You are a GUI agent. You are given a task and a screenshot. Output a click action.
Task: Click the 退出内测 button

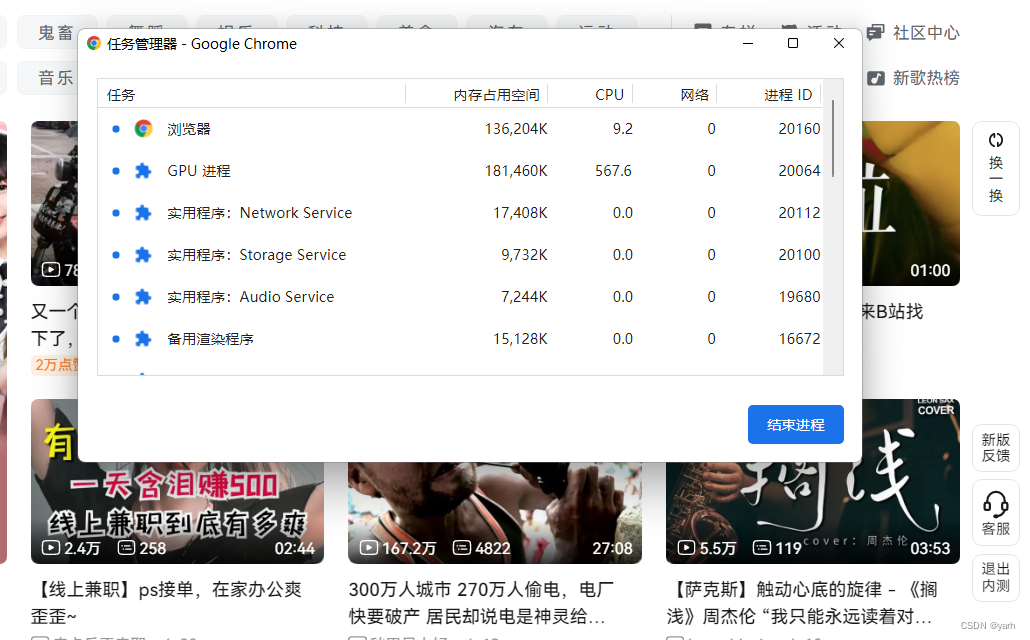(x=996, y=577)
